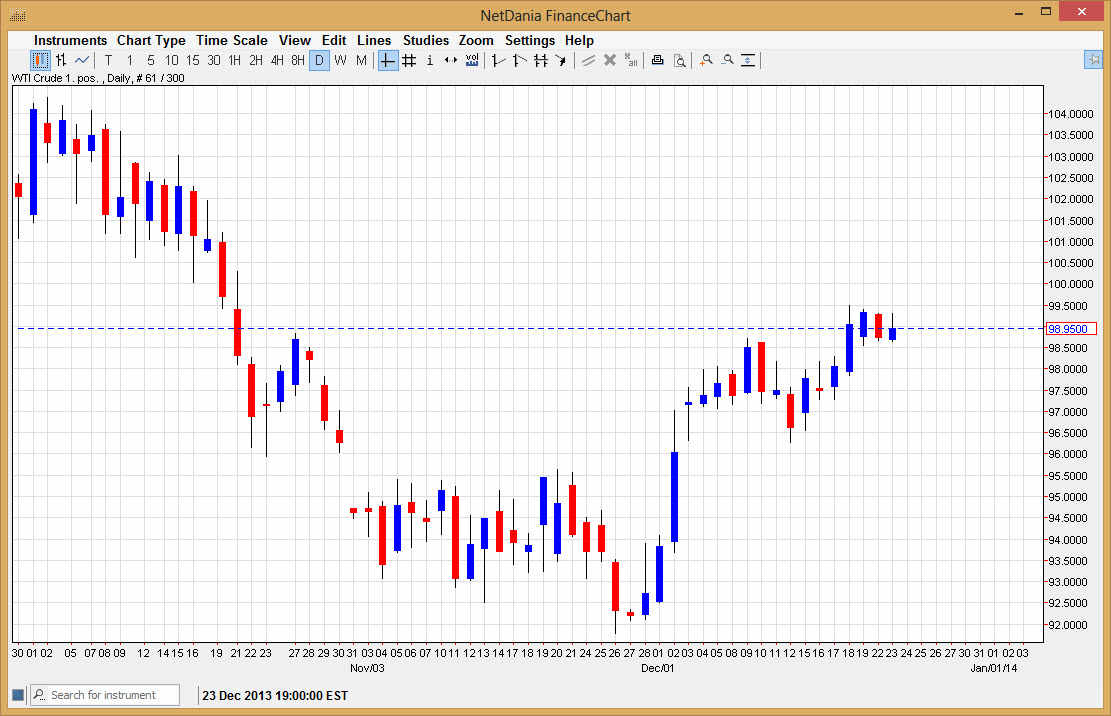Screen dimensions: 1111x716
Task: Click the greyed parallel lines icon
Action: tap(588, 61)
